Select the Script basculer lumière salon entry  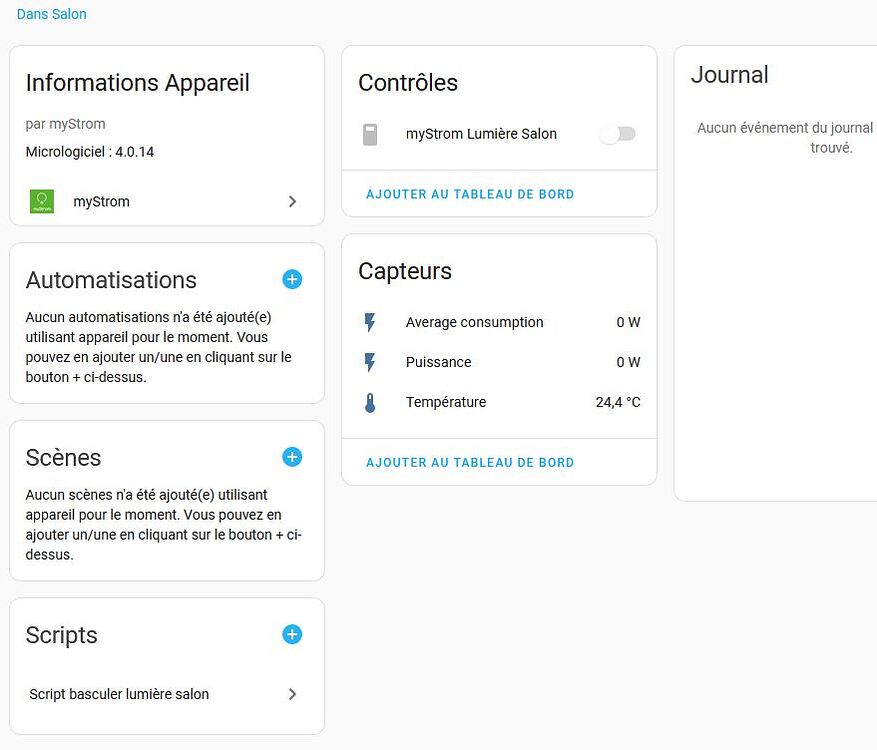119,694
